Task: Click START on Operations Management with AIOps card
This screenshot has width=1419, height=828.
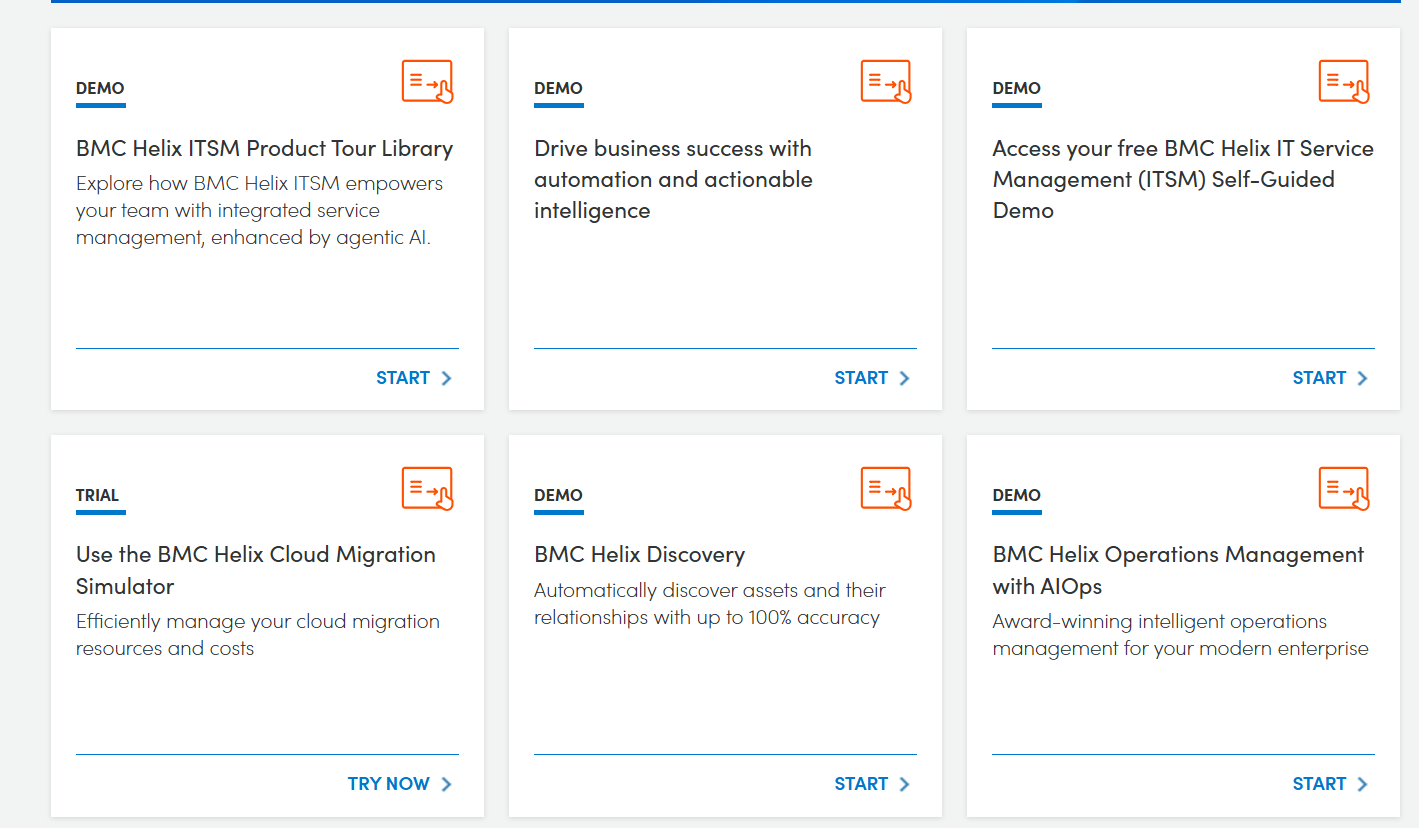Action: tap(1319, 784)
